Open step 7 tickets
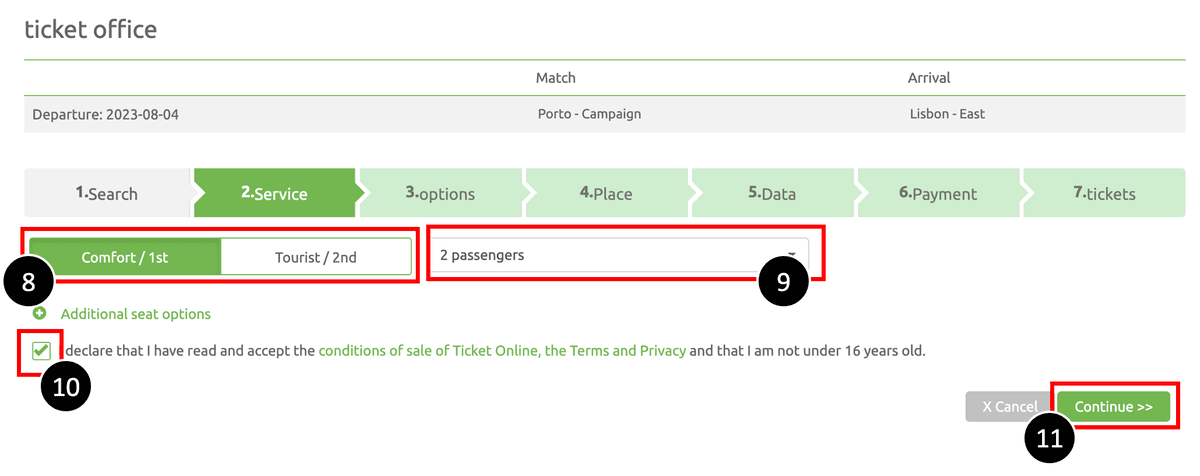This screenshot has width=1200, height=476. pos(1104,193)
